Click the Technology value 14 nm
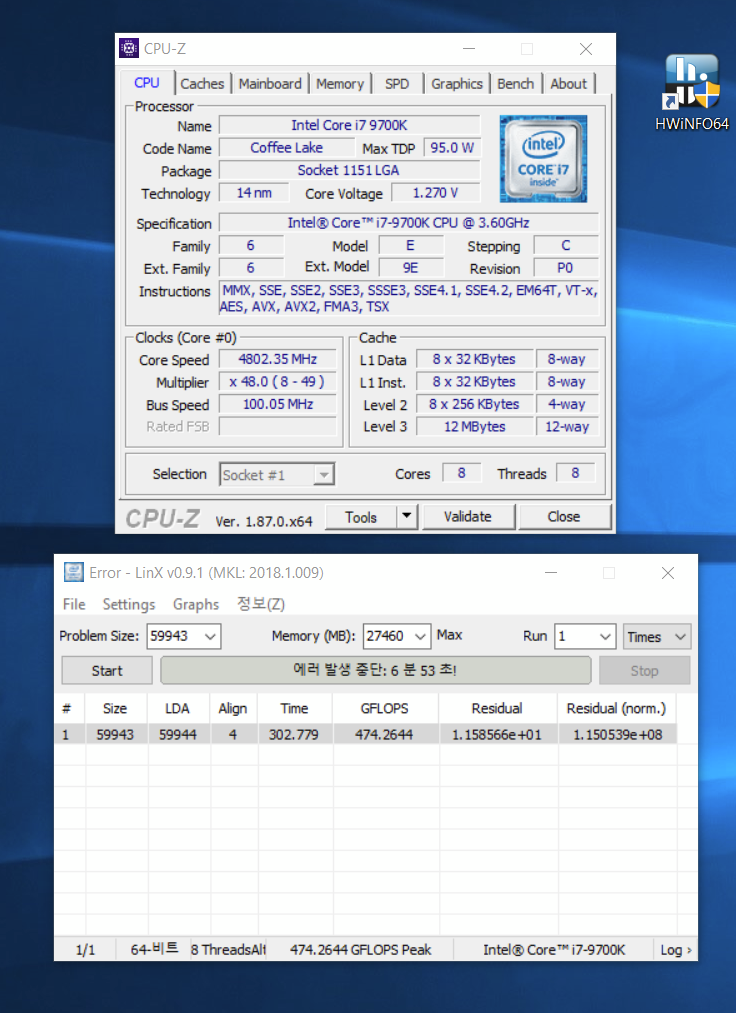Viewport: 736px width, 1013px height. 254,193
